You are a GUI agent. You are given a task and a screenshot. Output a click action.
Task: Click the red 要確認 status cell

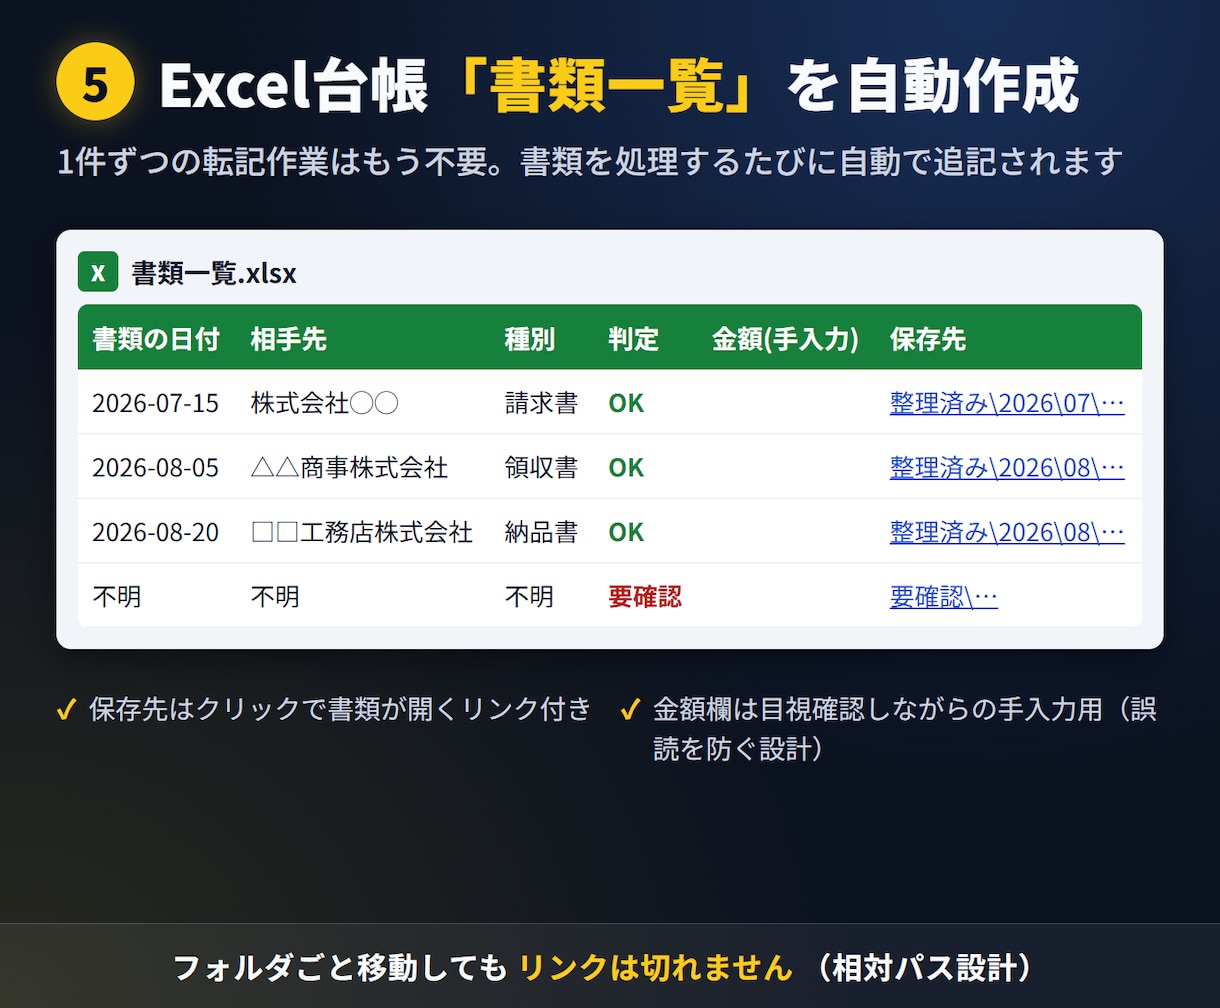click(x=645, y=597)
